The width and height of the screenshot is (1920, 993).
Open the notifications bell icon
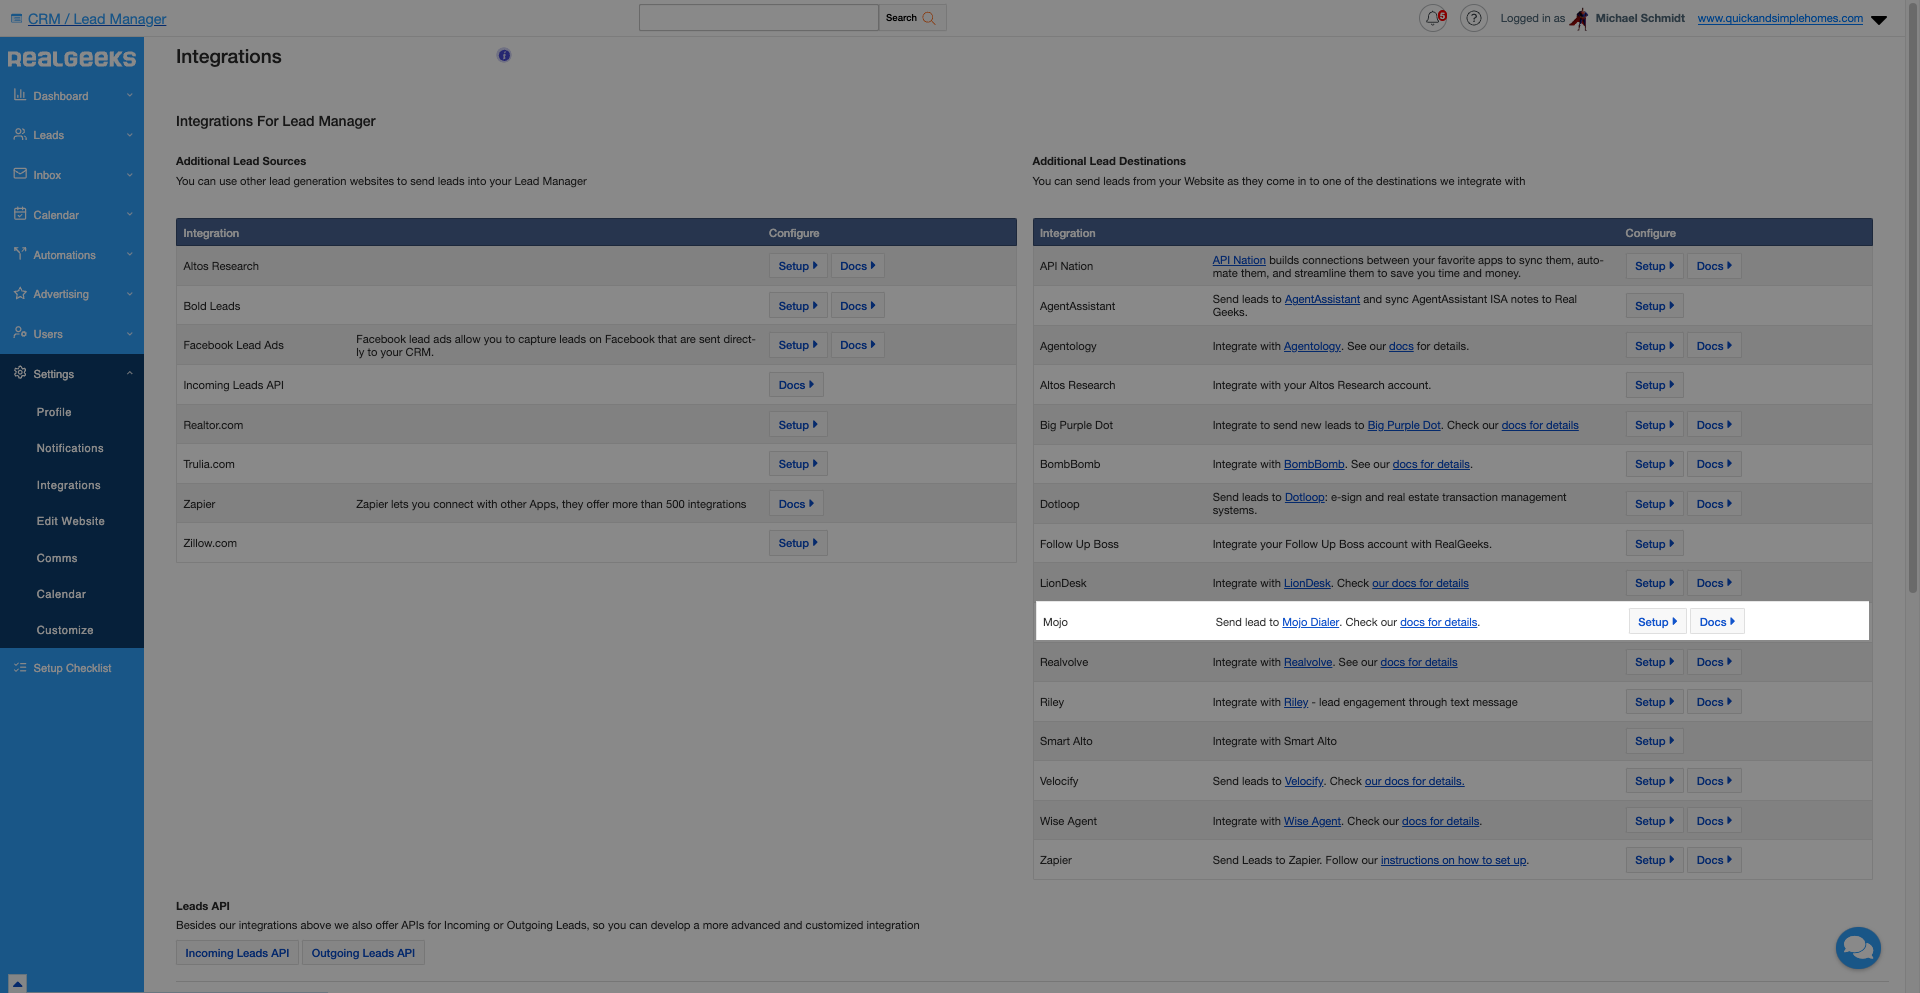tap(1433, 18)
